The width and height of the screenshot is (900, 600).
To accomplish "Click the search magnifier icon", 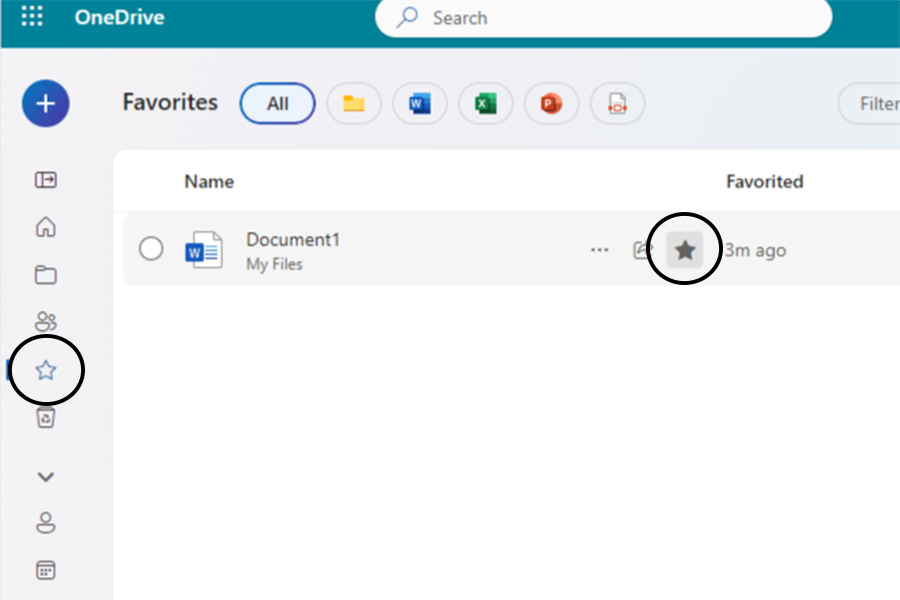I will click(x=407, y=17).
